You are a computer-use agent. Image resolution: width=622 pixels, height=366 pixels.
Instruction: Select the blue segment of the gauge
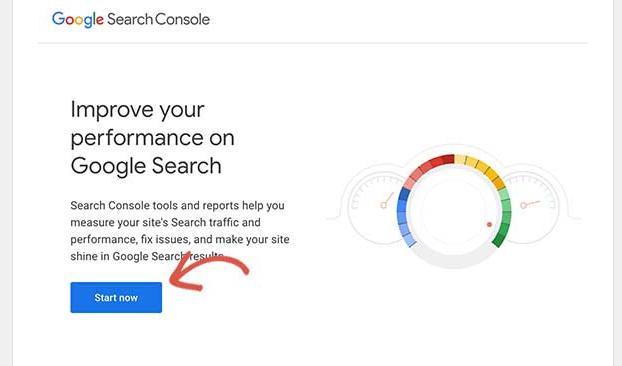tap(406, 217)
